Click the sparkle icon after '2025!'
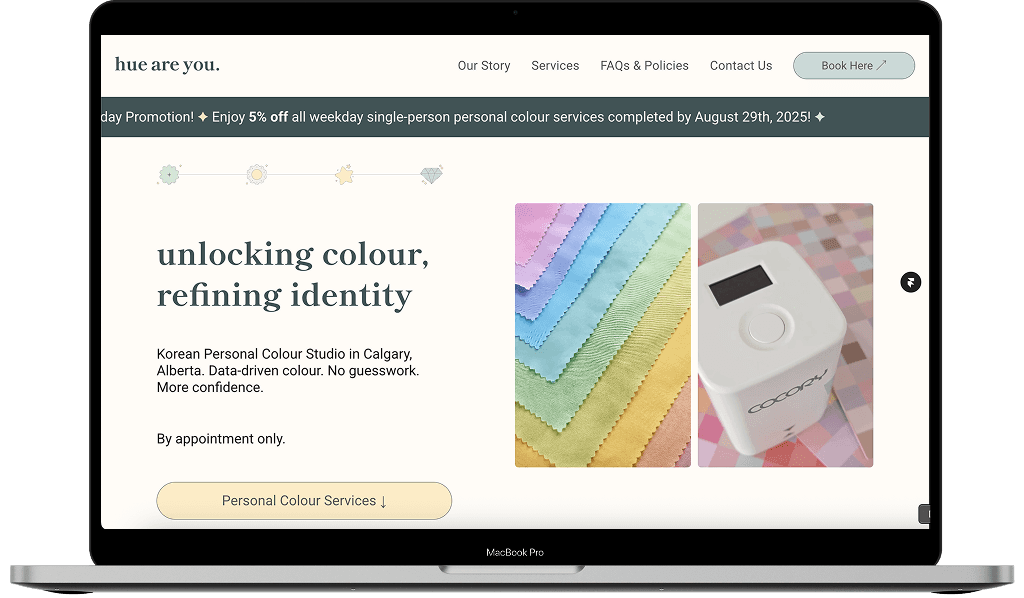 point(820,117)
